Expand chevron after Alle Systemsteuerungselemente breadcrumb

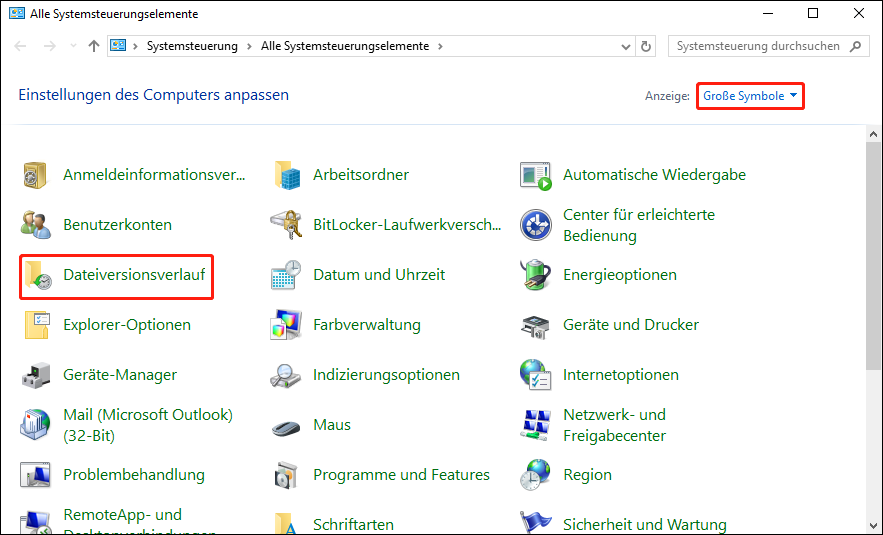click(x=440, y=47)
